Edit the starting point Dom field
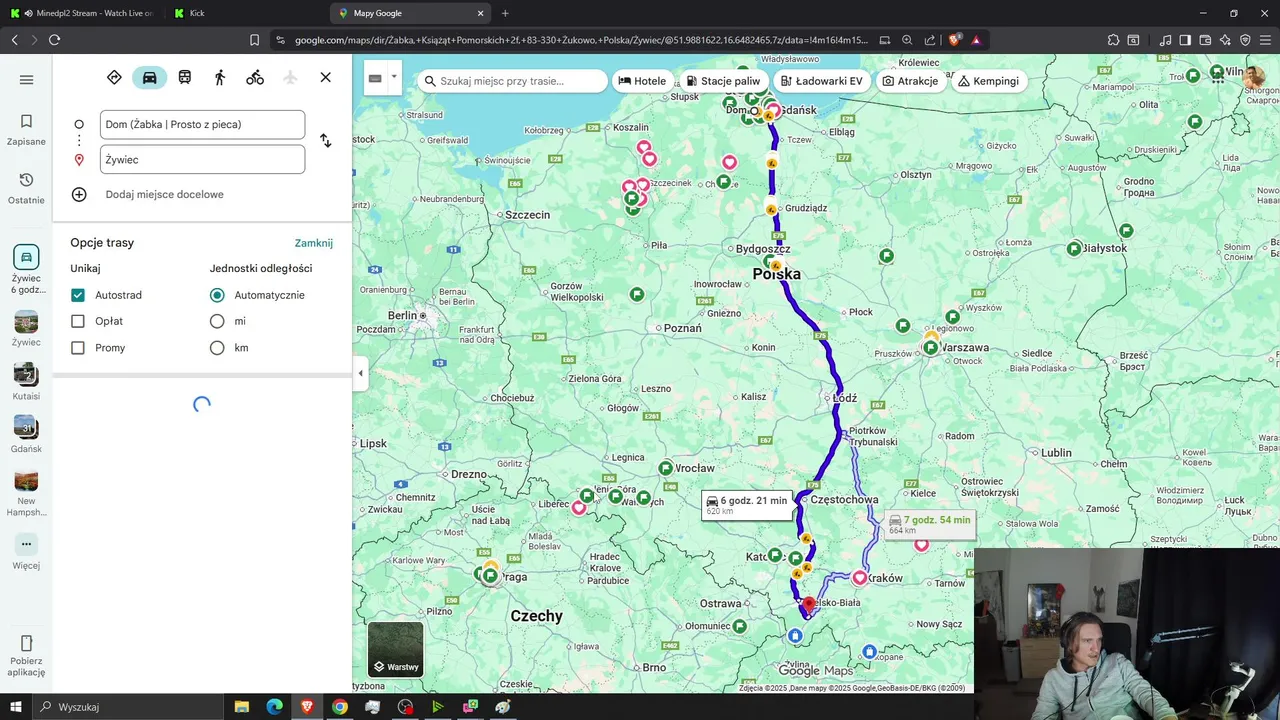 (202, 124)
